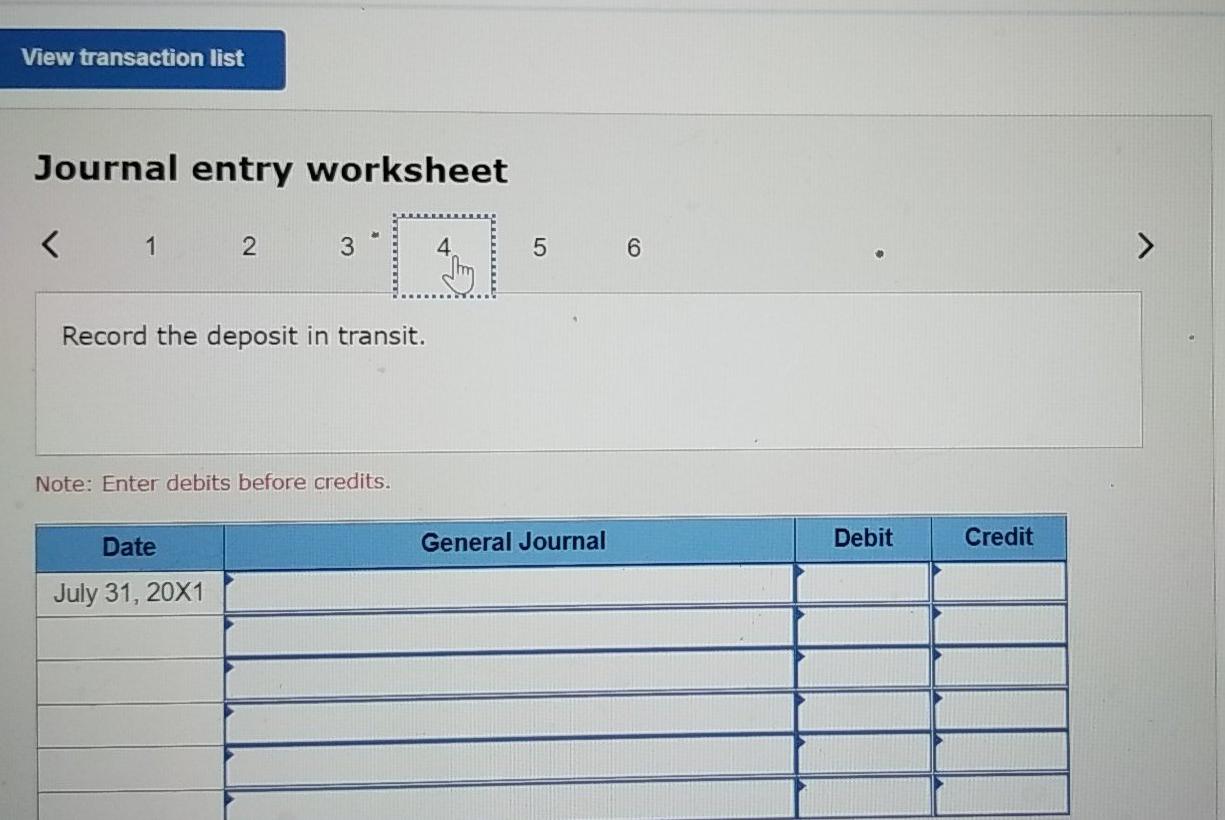The width and height of the screenshot is (1225, 820).
Task: Click the 'Note: Enter debits before credits.' text
Action: [x=213, y=483]
